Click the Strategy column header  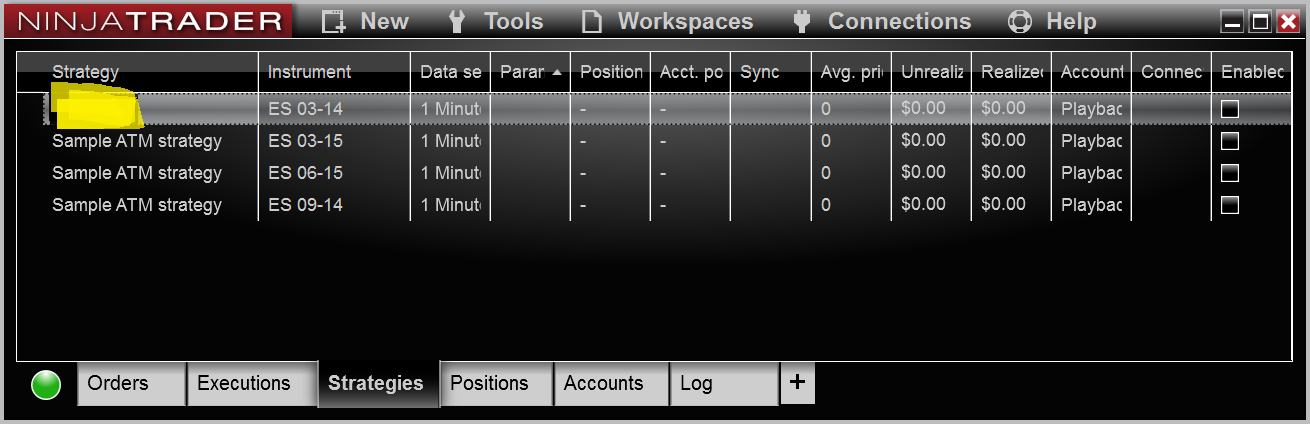86,72
